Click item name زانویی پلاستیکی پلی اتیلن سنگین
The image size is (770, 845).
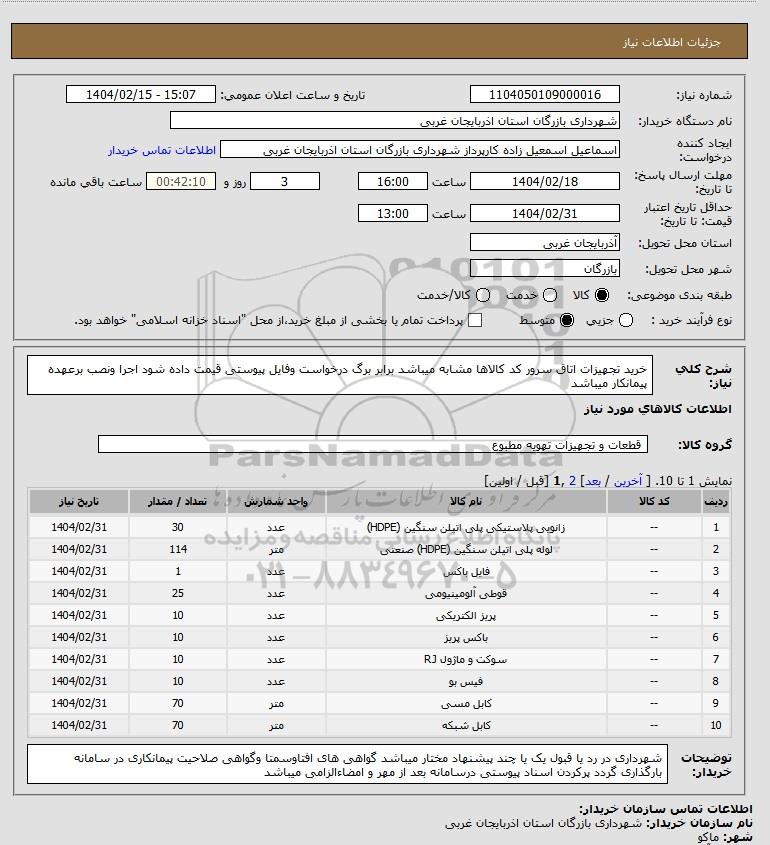(466, 527)
